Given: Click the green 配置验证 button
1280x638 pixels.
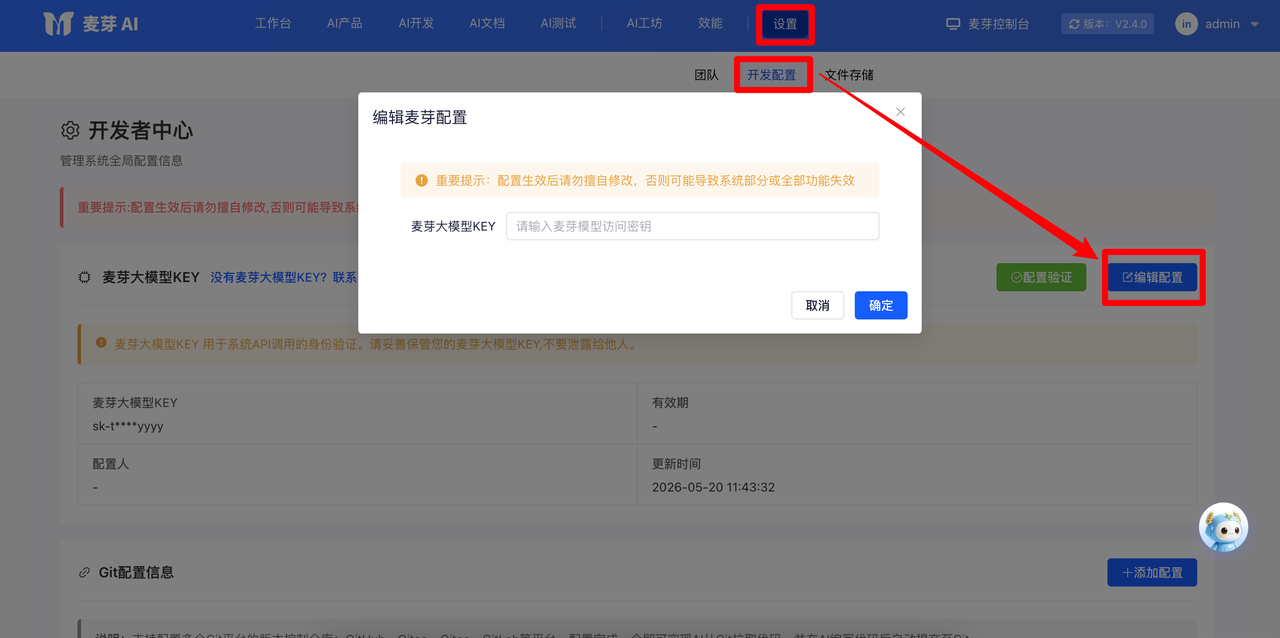Looking at the screenshot, I should 1041,277.
